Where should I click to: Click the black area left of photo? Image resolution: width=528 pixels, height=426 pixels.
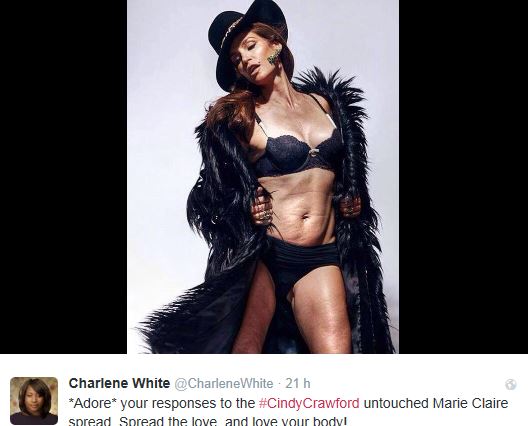click(x=63, y=176)
